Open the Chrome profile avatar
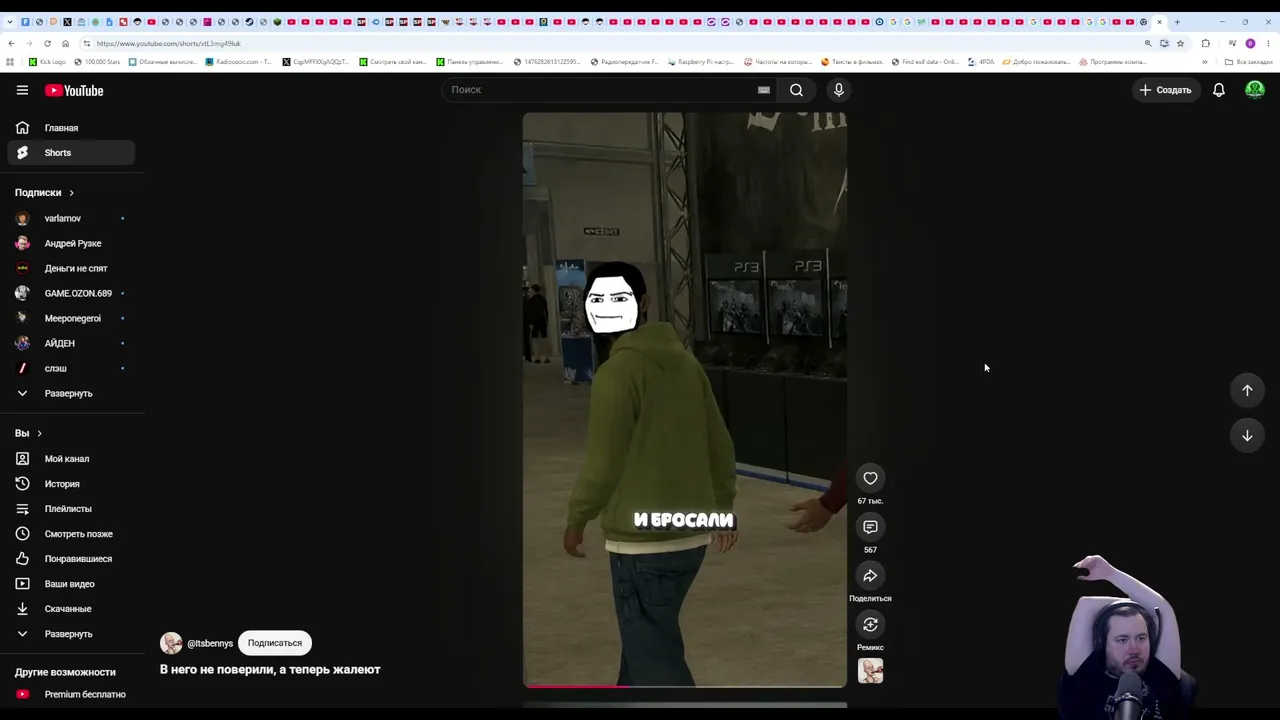This screenshot has width=1280, height=720. [x=1250, y=44]
